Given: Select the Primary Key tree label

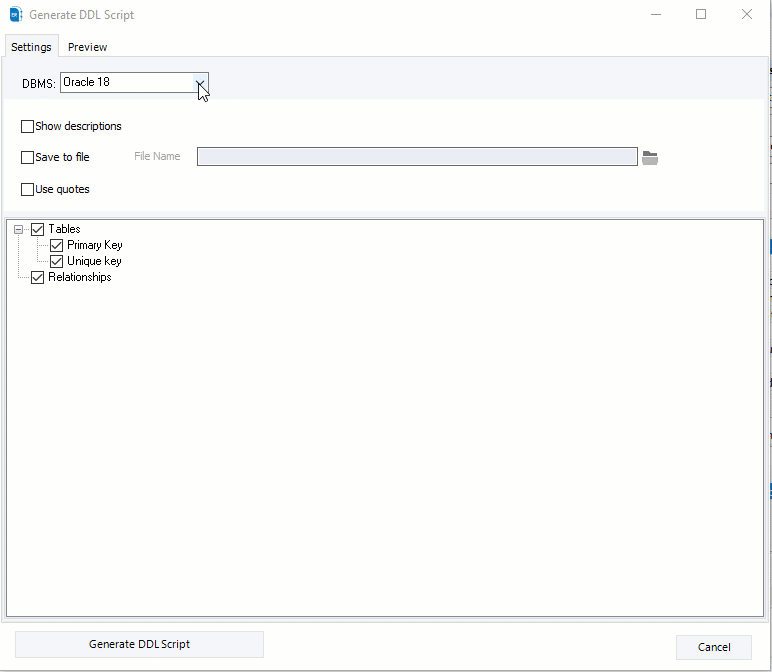Looking at the screenshot, I should coord(95,245).
